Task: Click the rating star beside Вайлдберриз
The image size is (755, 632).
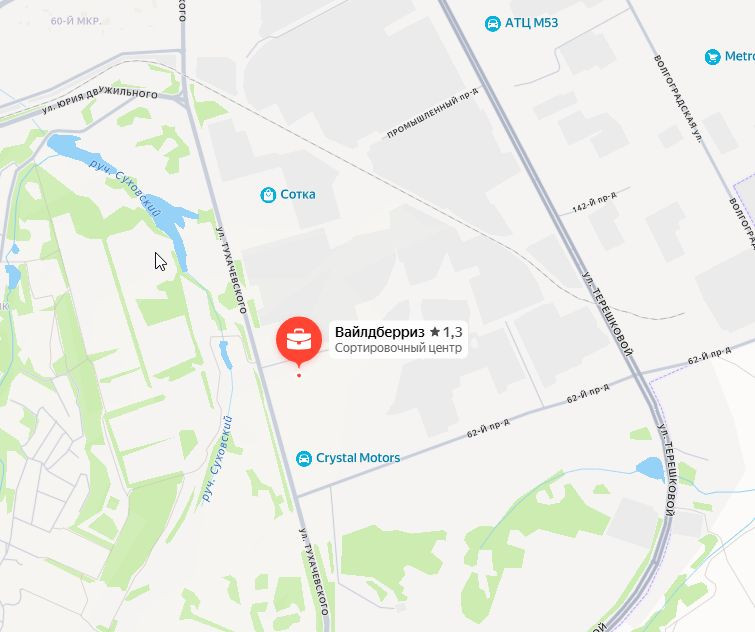Action: (435, 332)
